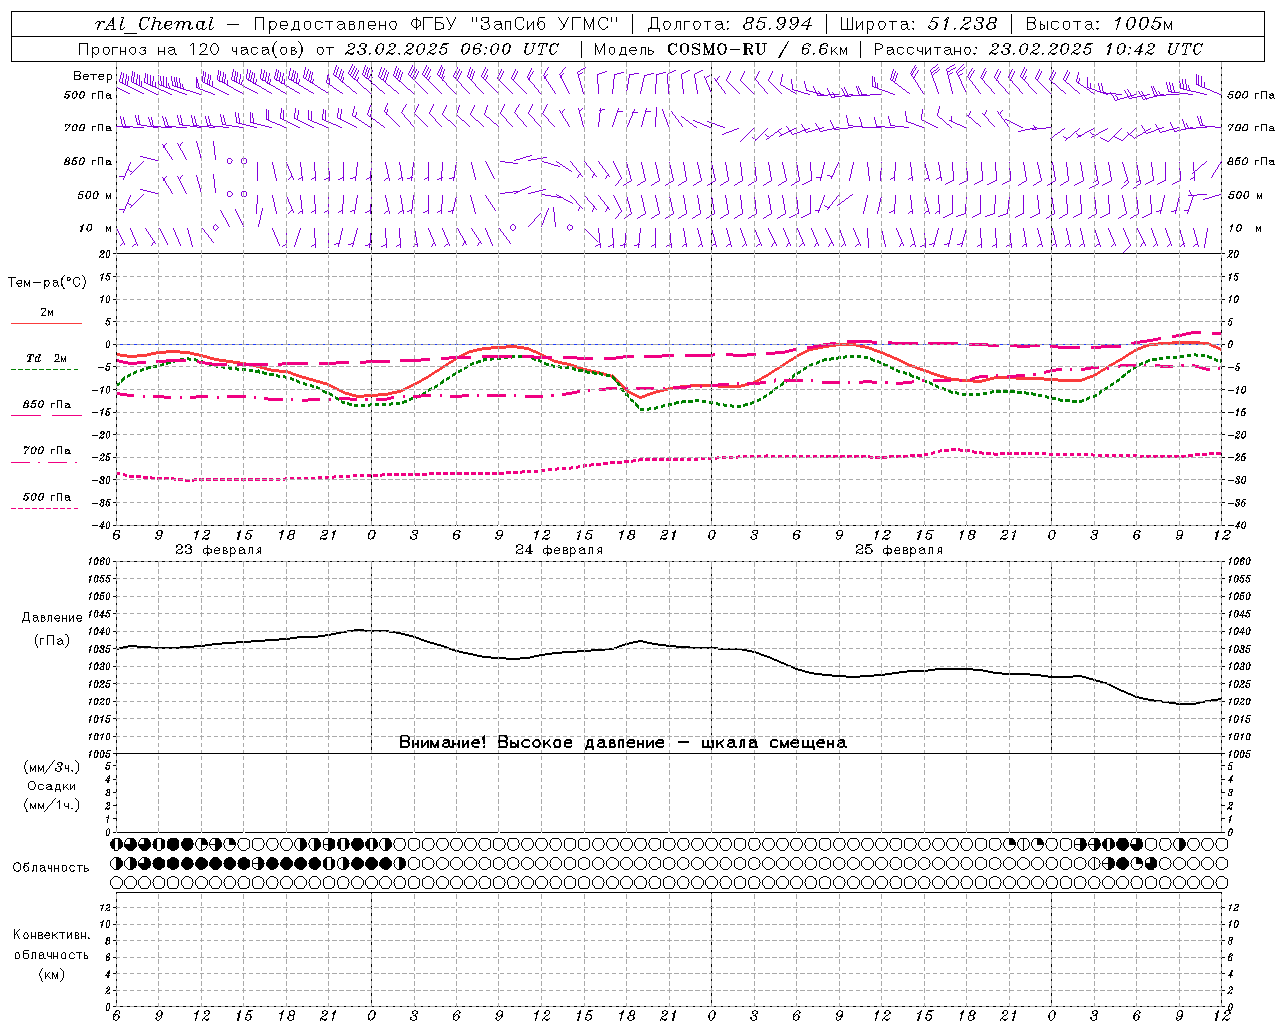Click the Осадки precipitation label
1280x1024 pixels.
[x=52, y=786]
